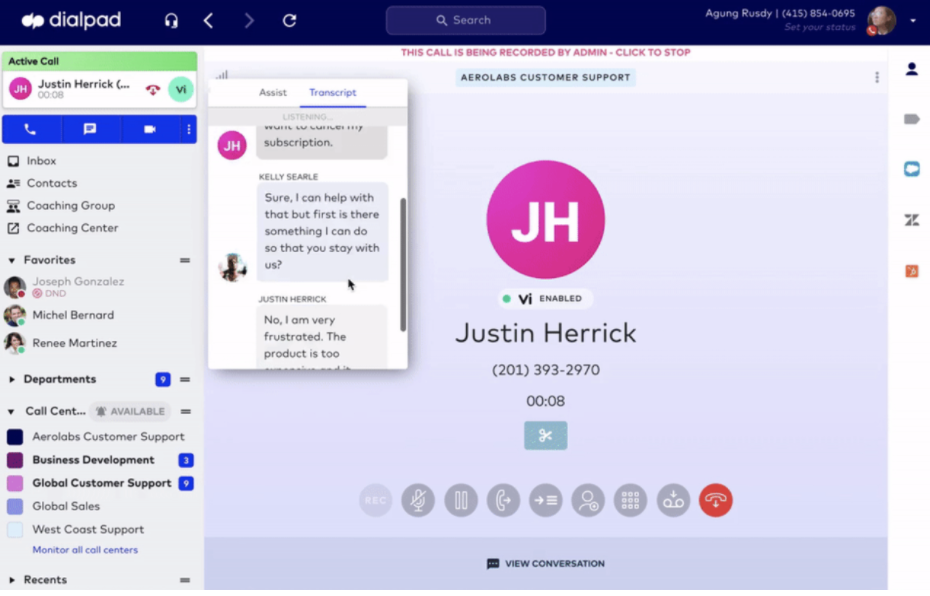Open Coaching Group

coord(71,206)
